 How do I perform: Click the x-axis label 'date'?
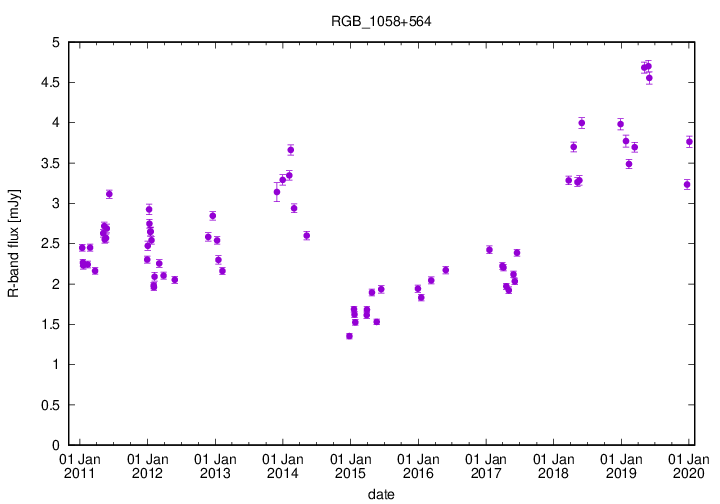point(380,494)
